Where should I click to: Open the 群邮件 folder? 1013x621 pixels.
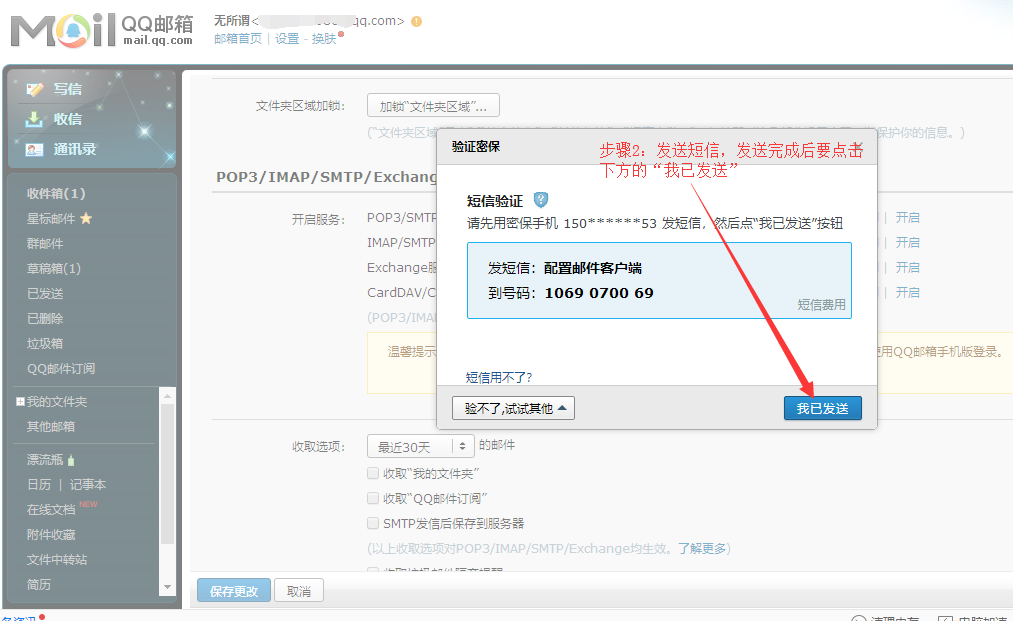coord(45,244)
